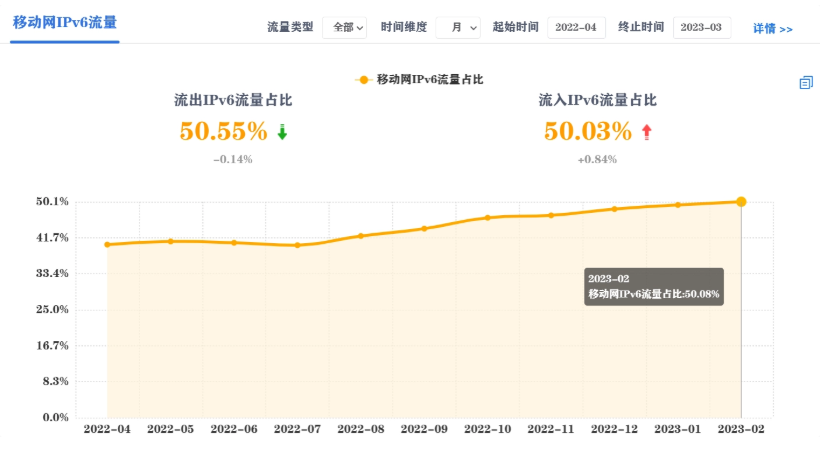Click the 2023-01 data point on the line

click(x=678, y=205)
